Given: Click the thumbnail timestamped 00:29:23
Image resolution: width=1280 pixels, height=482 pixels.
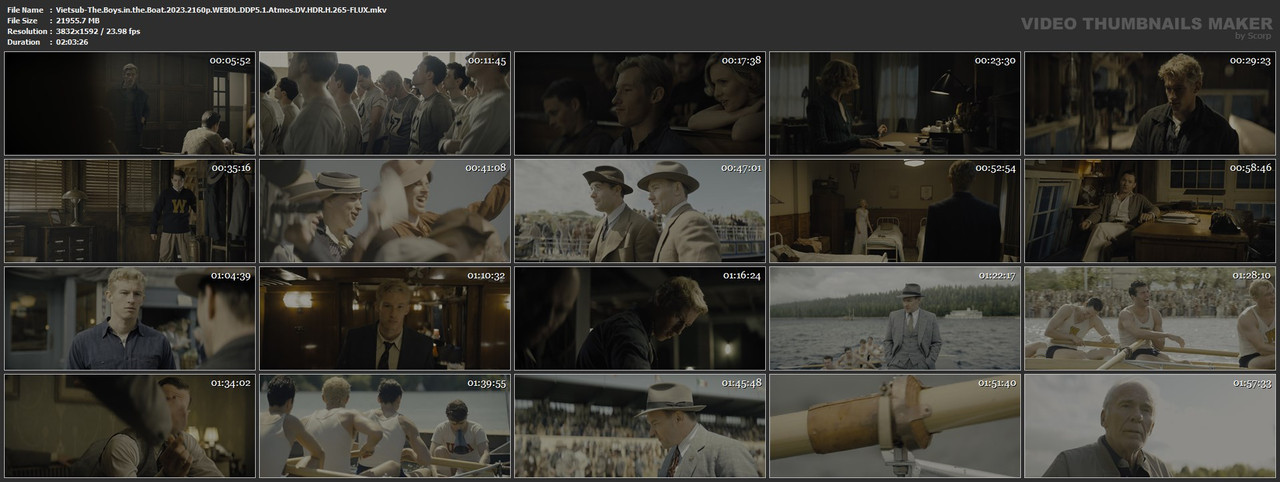Looking at the screenshot, I should [x=1150, y=103].
